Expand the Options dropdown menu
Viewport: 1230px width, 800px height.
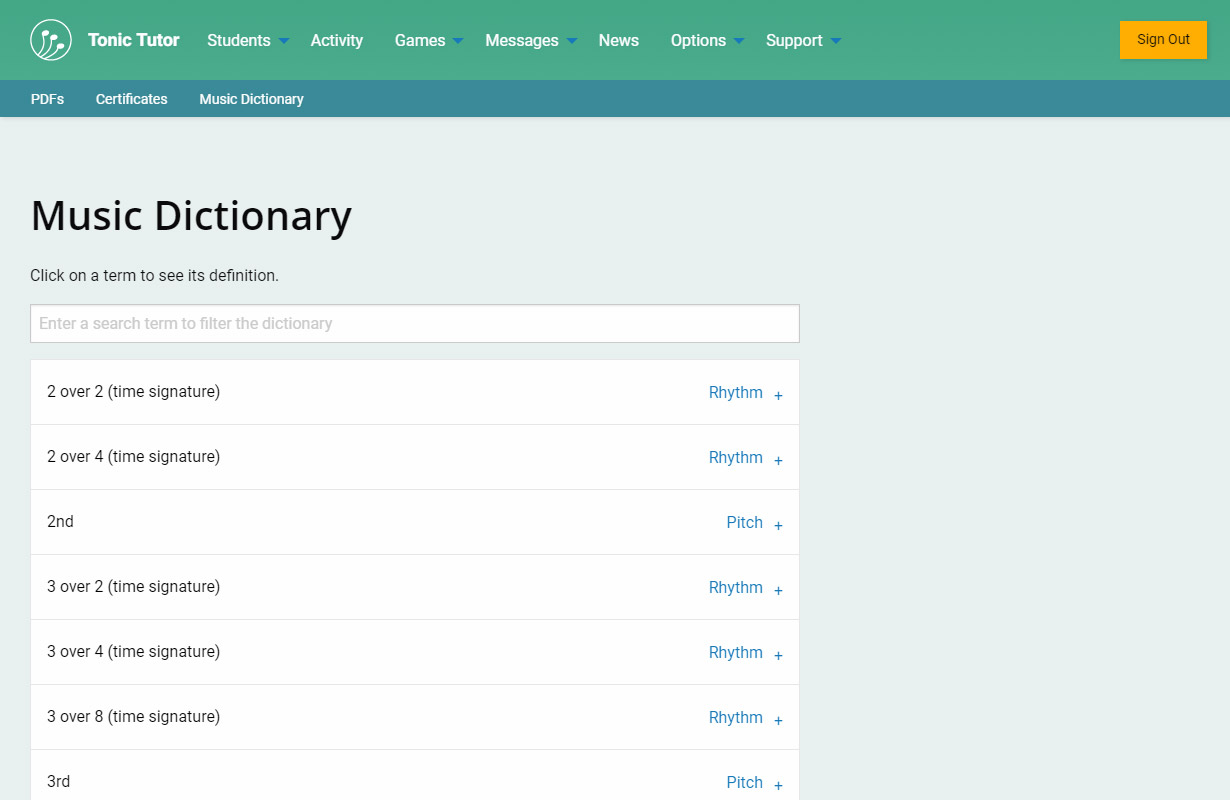[707, 40]
